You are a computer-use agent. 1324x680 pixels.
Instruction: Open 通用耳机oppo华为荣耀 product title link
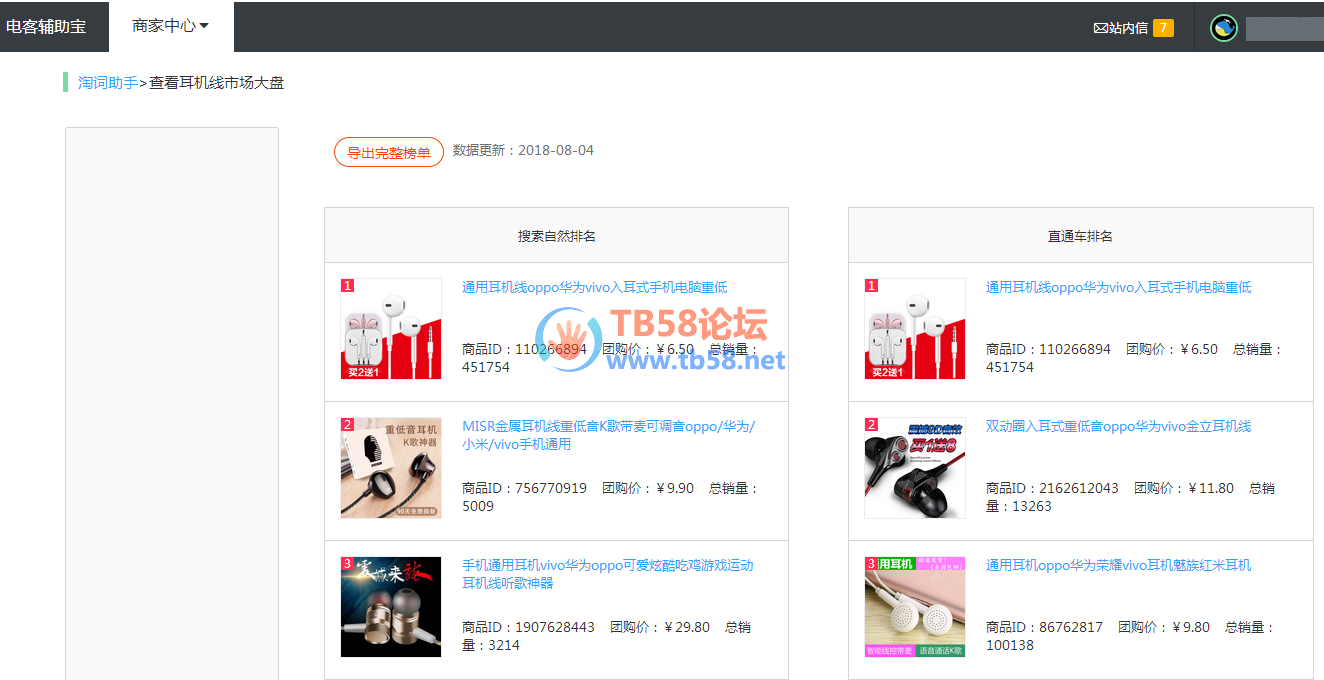pos(1118,565)
